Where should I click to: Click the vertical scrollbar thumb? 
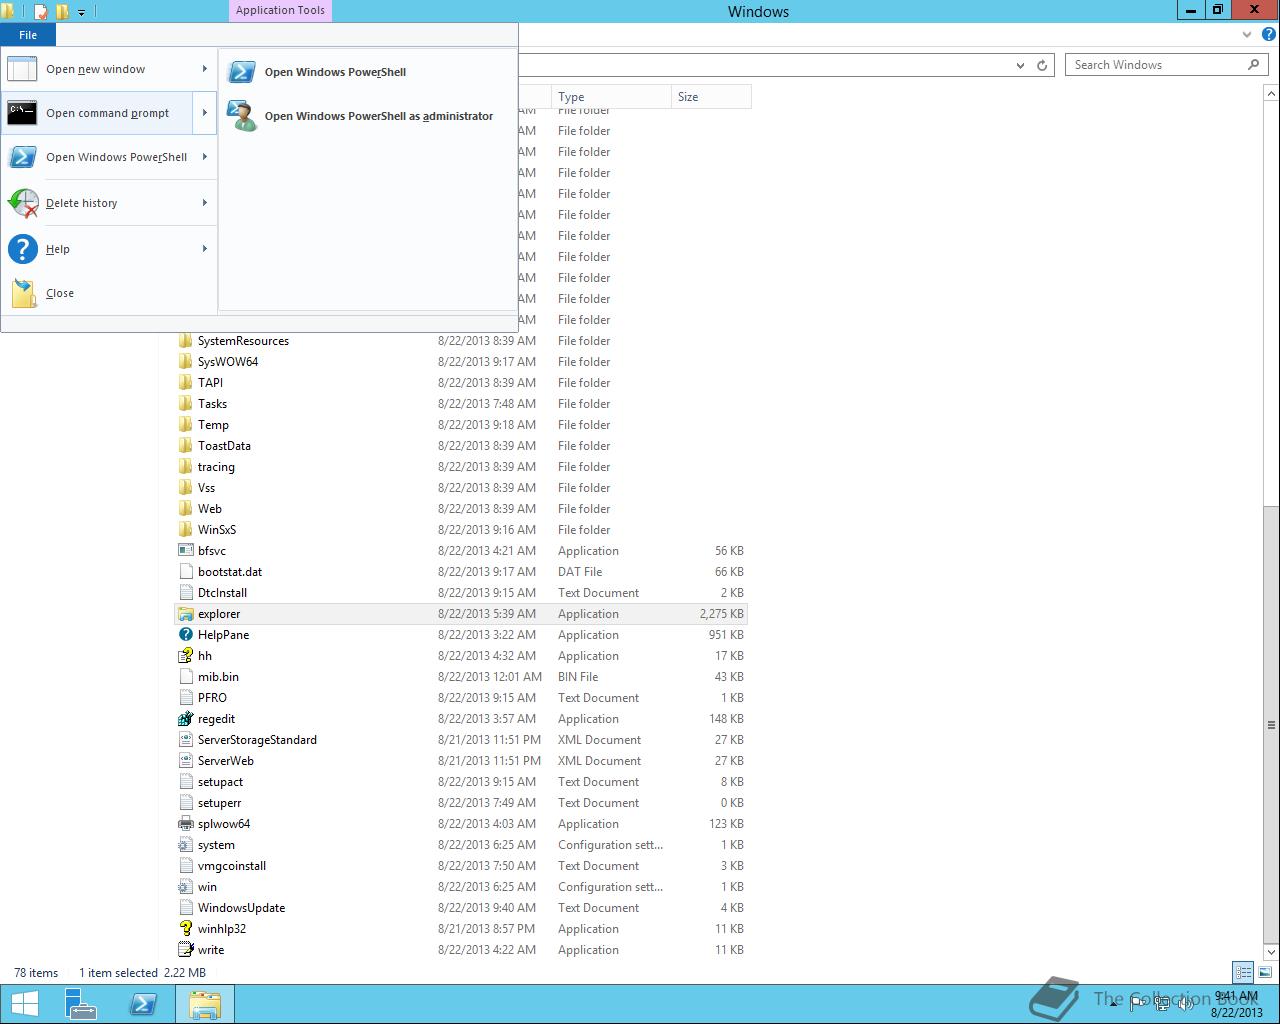click(x=1271, y=724)
